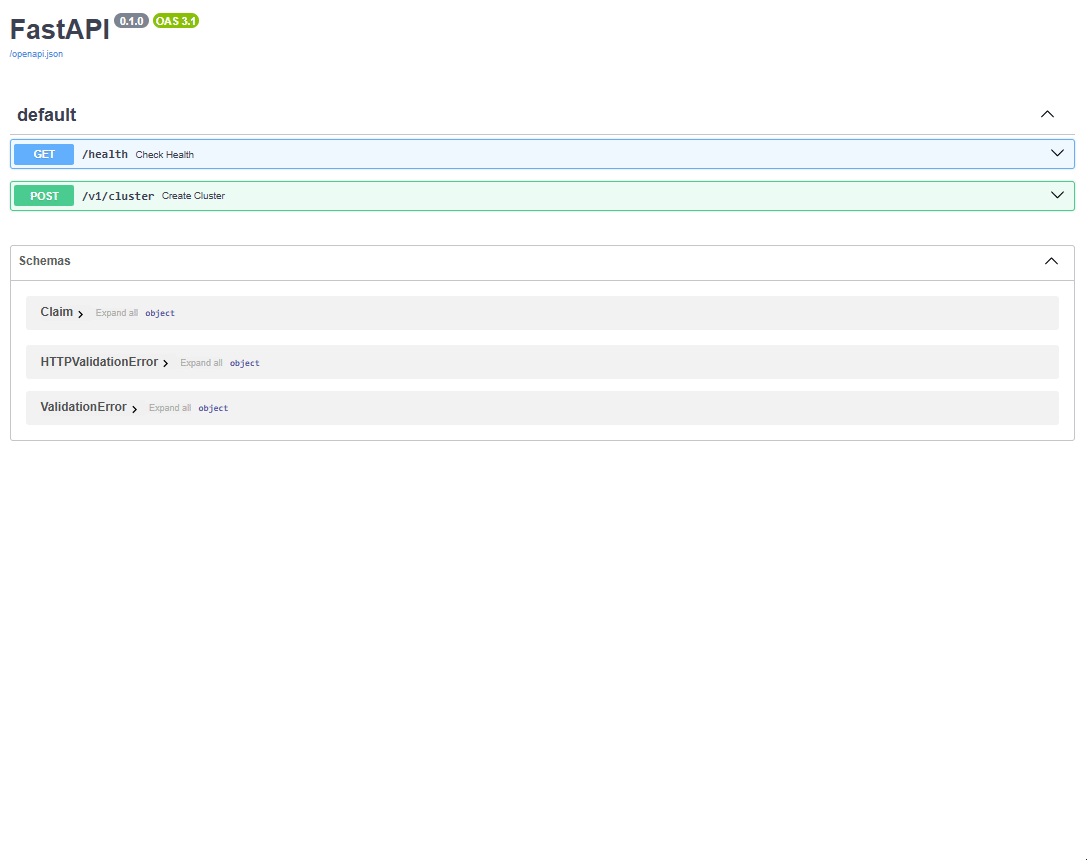Click the 0.1.0 version badge

pos(131,21)
